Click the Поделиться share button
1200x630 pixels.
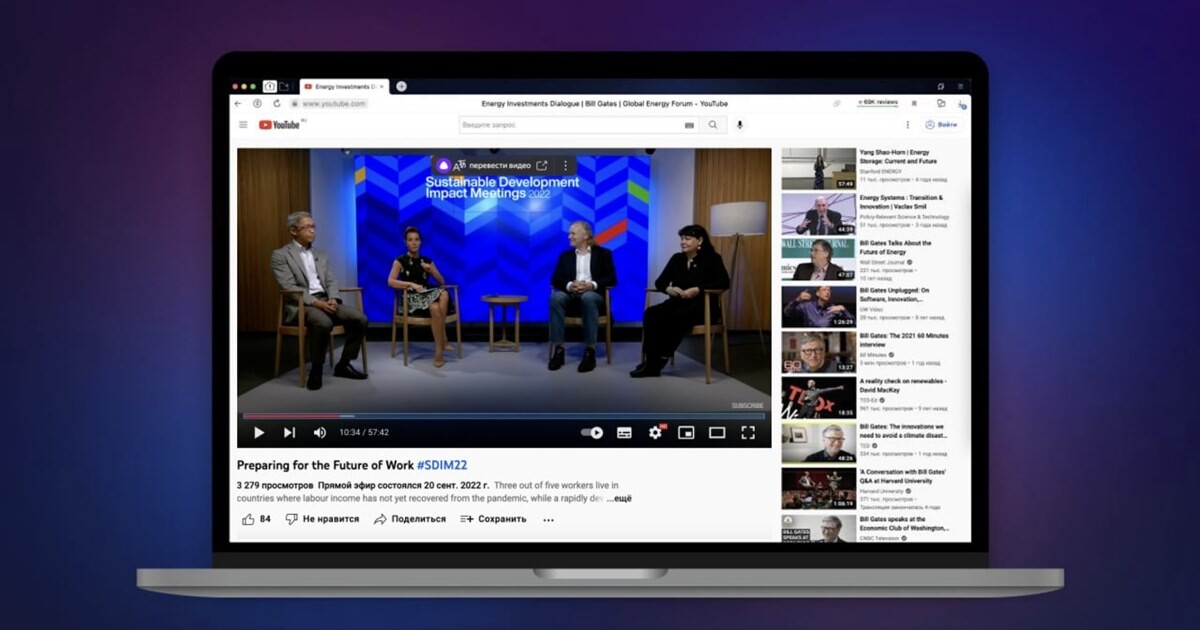click(x=410, y=519)
